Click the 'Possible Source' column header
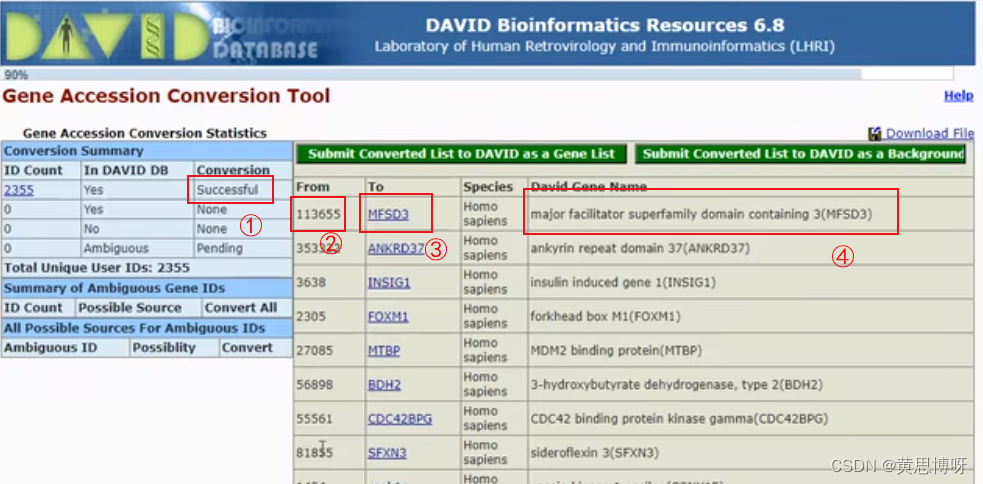The height and width of the screenshot is (484, 983). (x=130, y=308)
